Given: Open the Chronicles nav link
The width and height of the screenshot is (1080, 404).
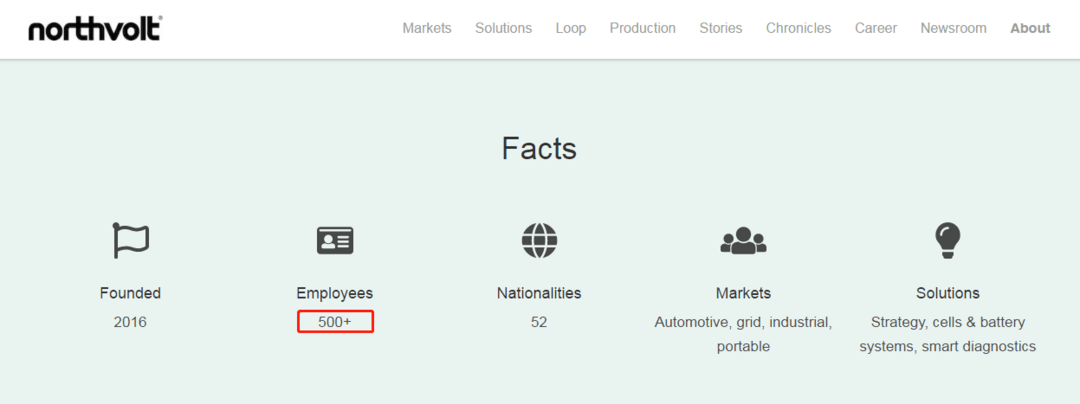Looking at the screenshot, I should [x=798, y=28].
